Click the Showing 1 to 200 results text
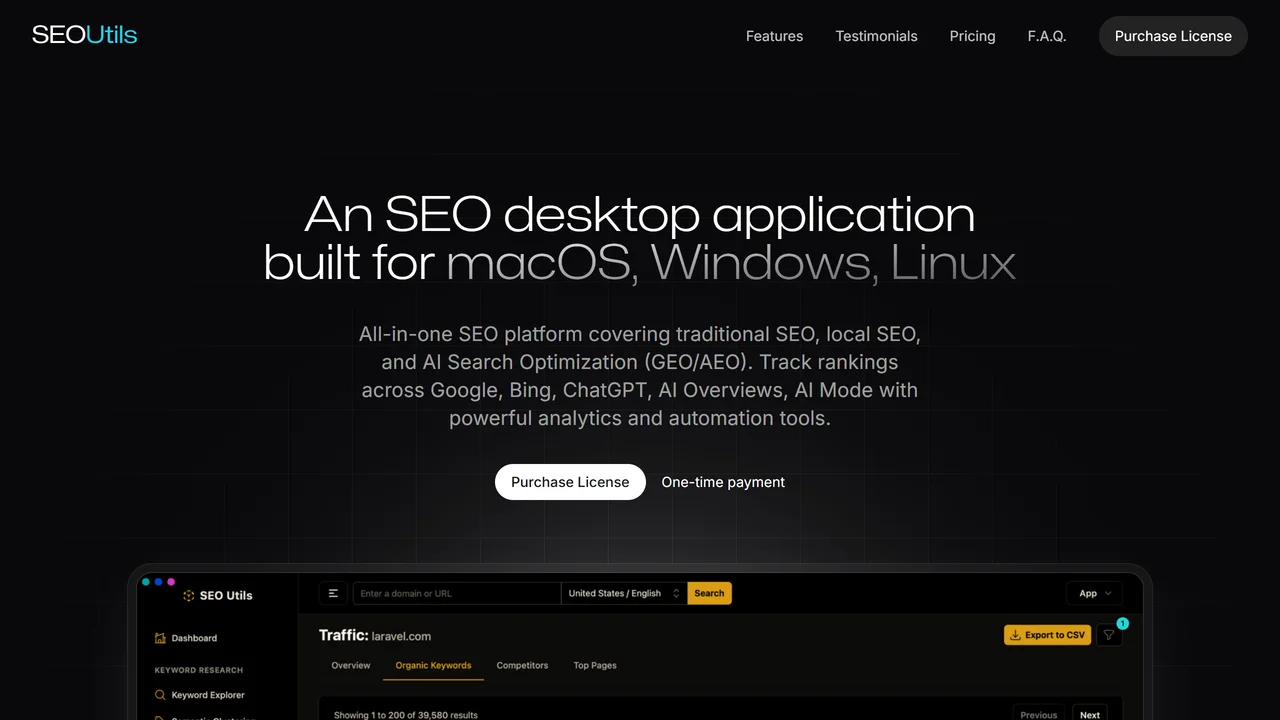 tap(405, 715)
